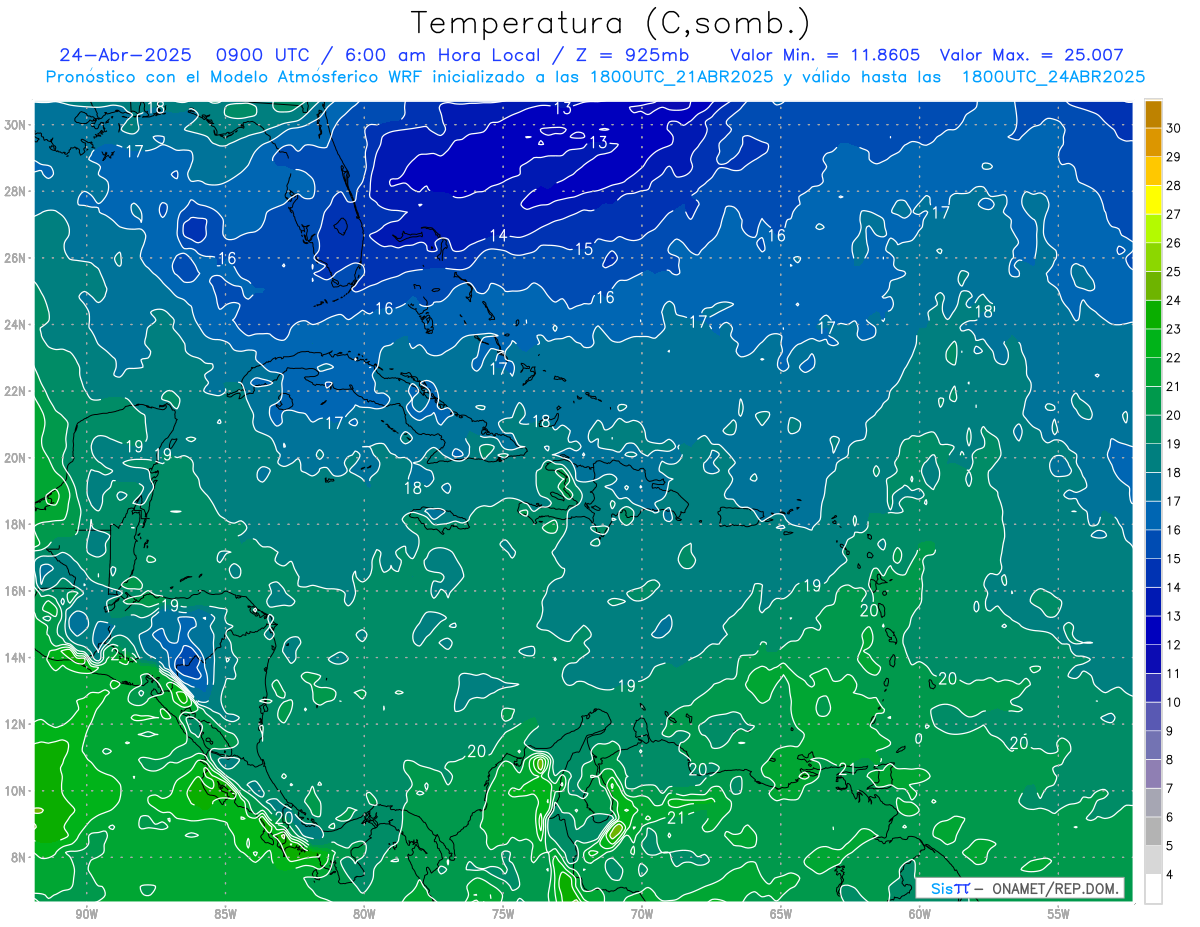The height and width of the screenshot is (927, 1200).
Task: Click the '16N' latitude axis label
Action: click(16, 591)
